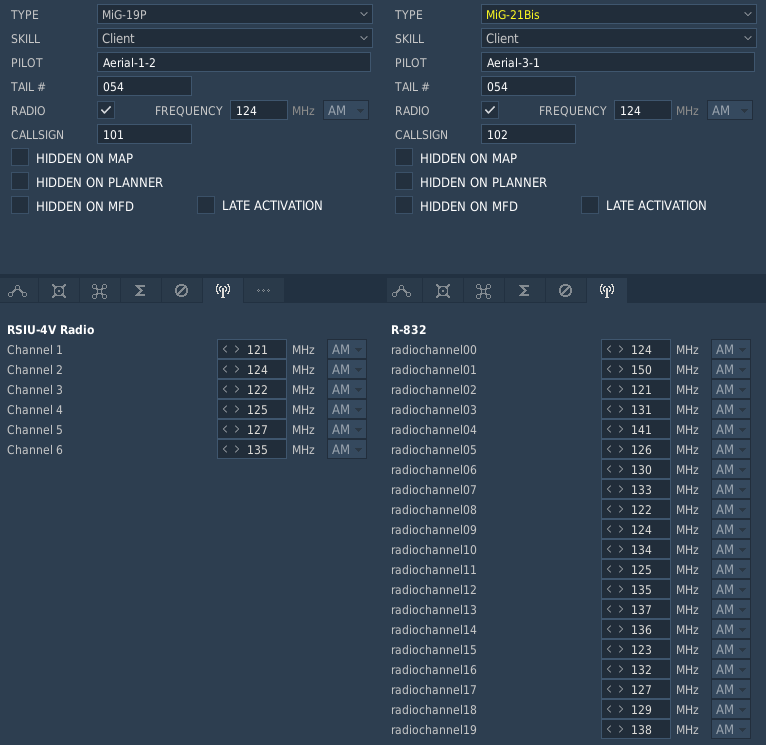Click radiochannel07 frequency value 133
The image size is (766, 745).
tap(641, 490)
